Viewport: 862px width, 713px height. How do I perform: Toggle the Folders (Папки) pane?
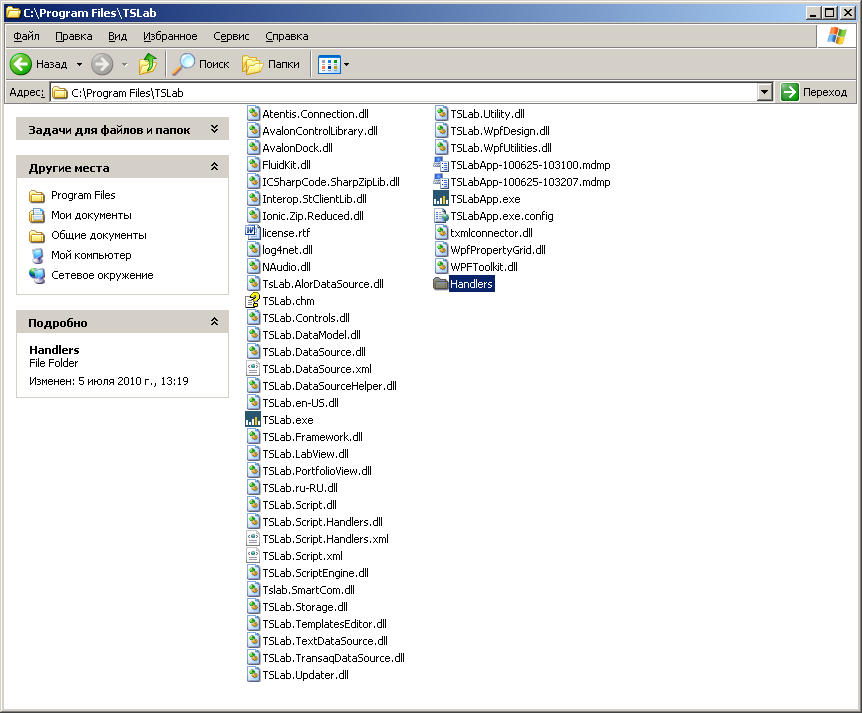(x=271, y=64)
